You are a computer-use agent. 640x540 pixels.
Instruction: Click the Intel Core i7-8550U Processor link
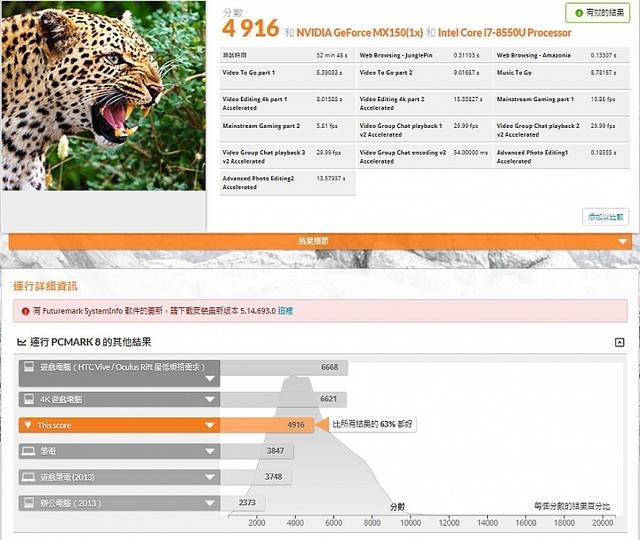504,33
